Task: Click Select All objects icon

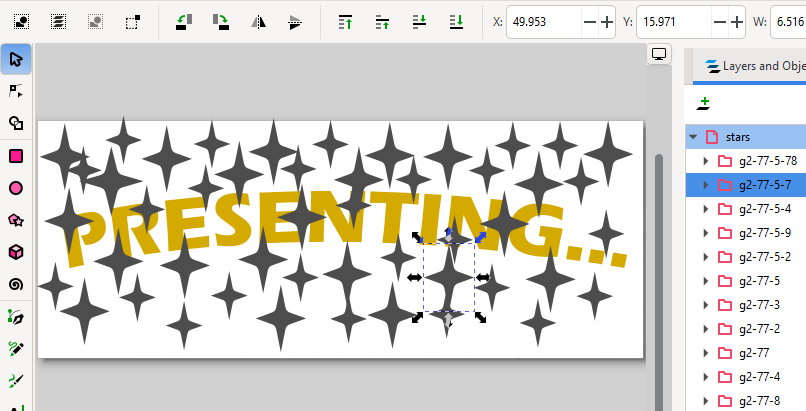Action: tap(21, 22)
